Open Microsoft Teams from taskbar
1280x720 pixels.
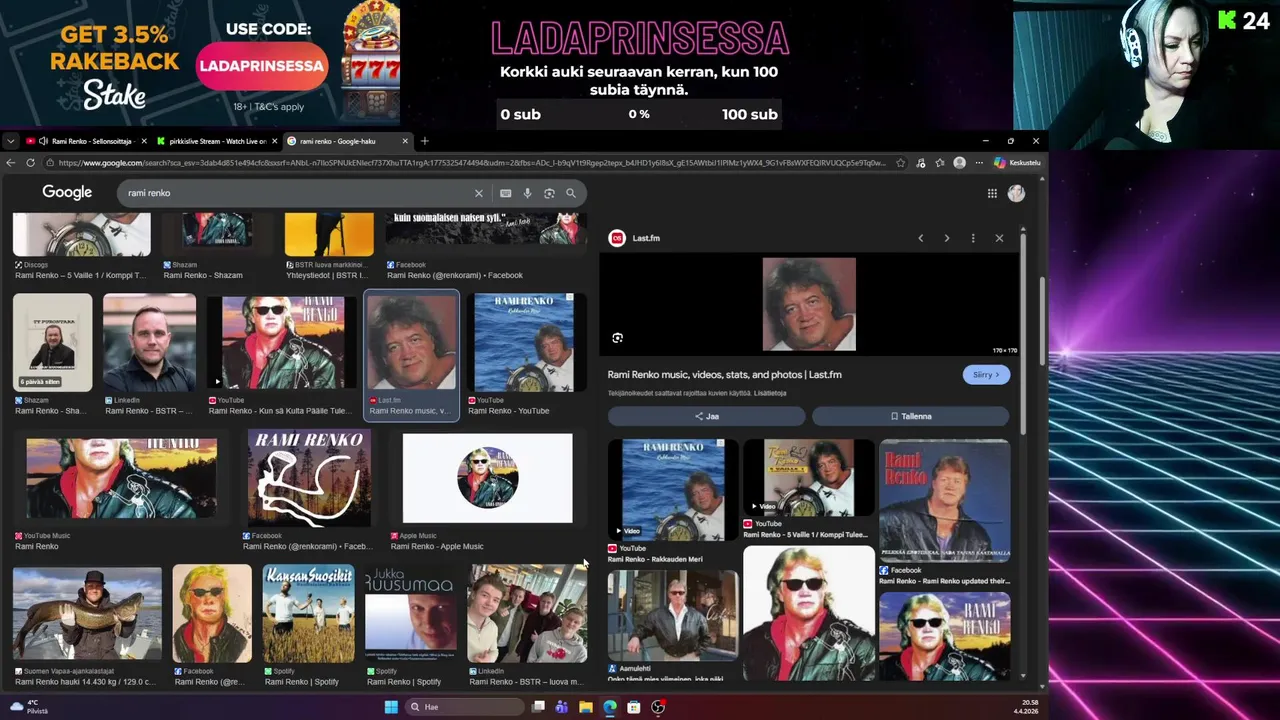[x=562, y=707]
